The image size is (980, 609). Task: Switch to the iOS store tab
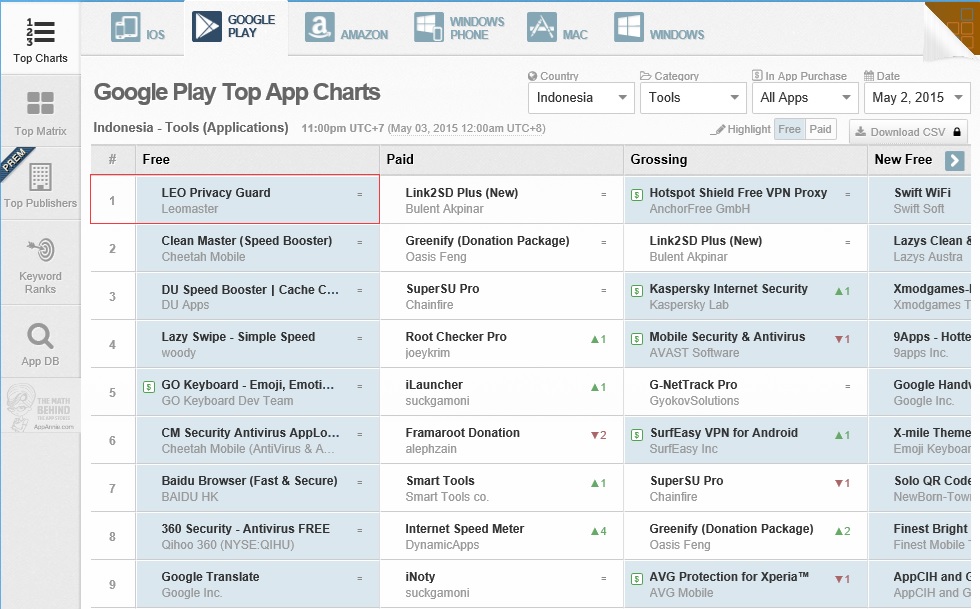(138, 28)
